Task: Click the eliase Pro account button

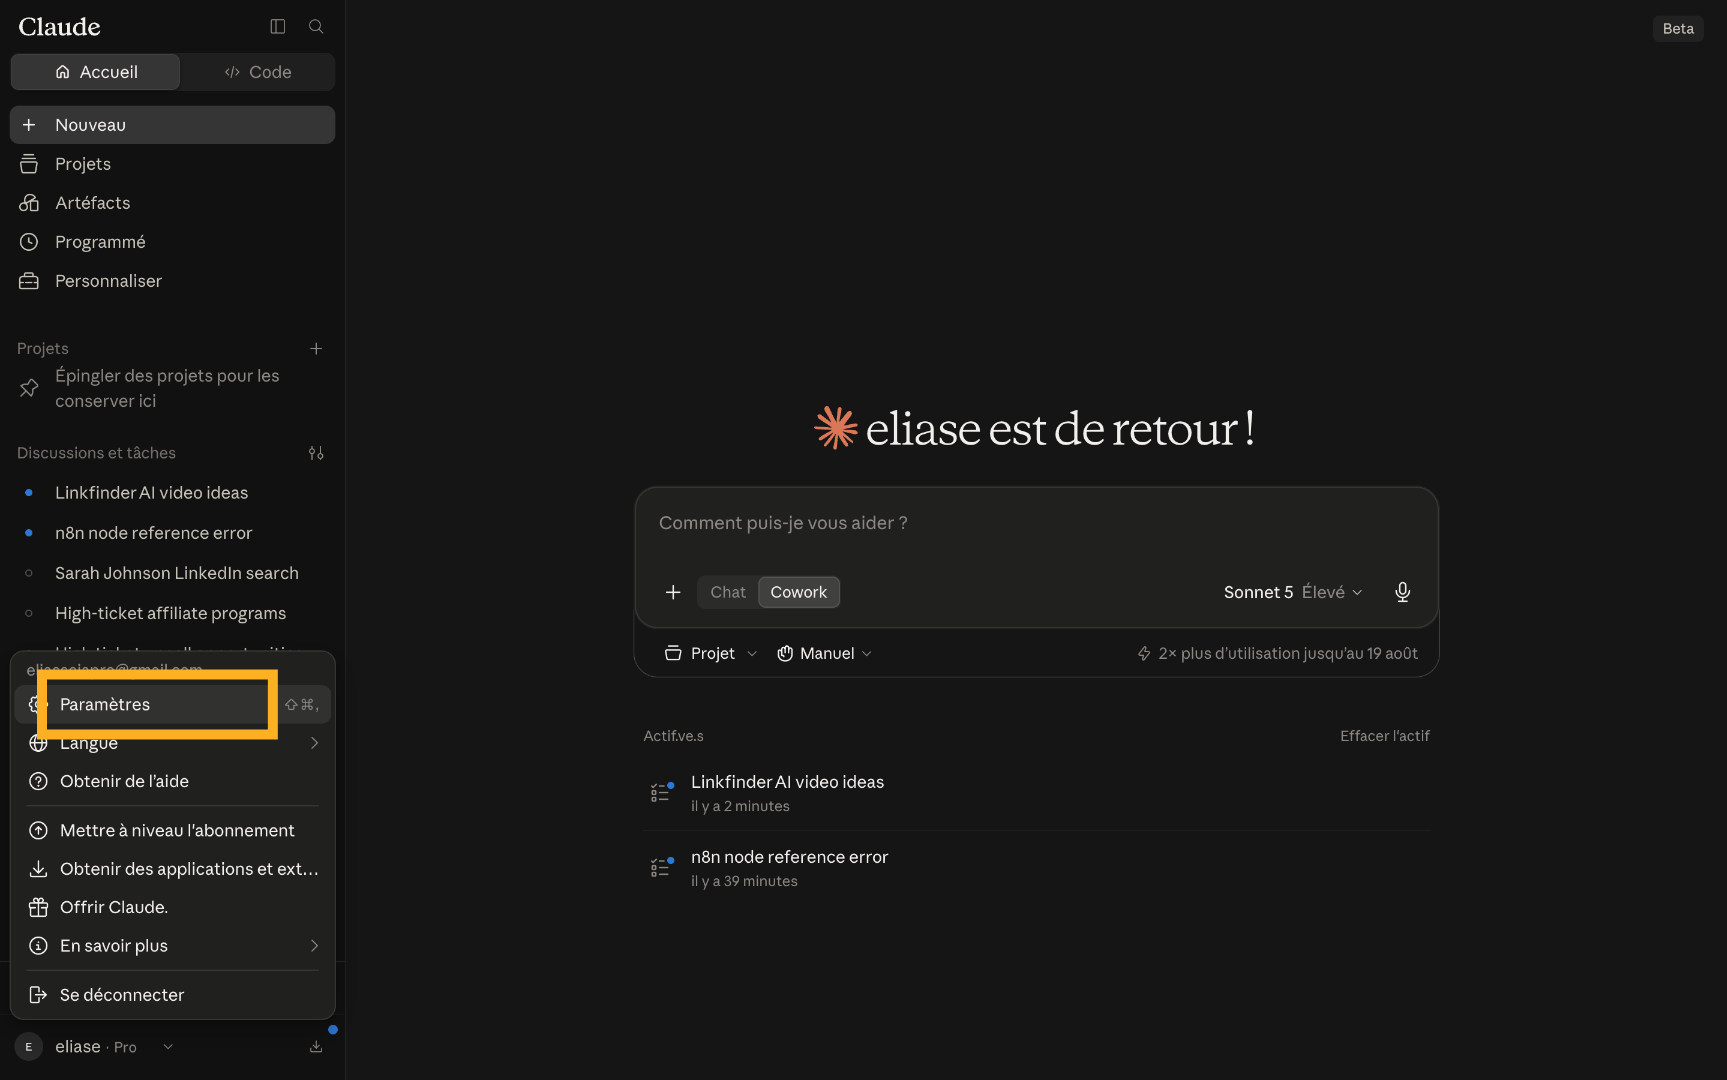Action: (x=95, y=1047)
